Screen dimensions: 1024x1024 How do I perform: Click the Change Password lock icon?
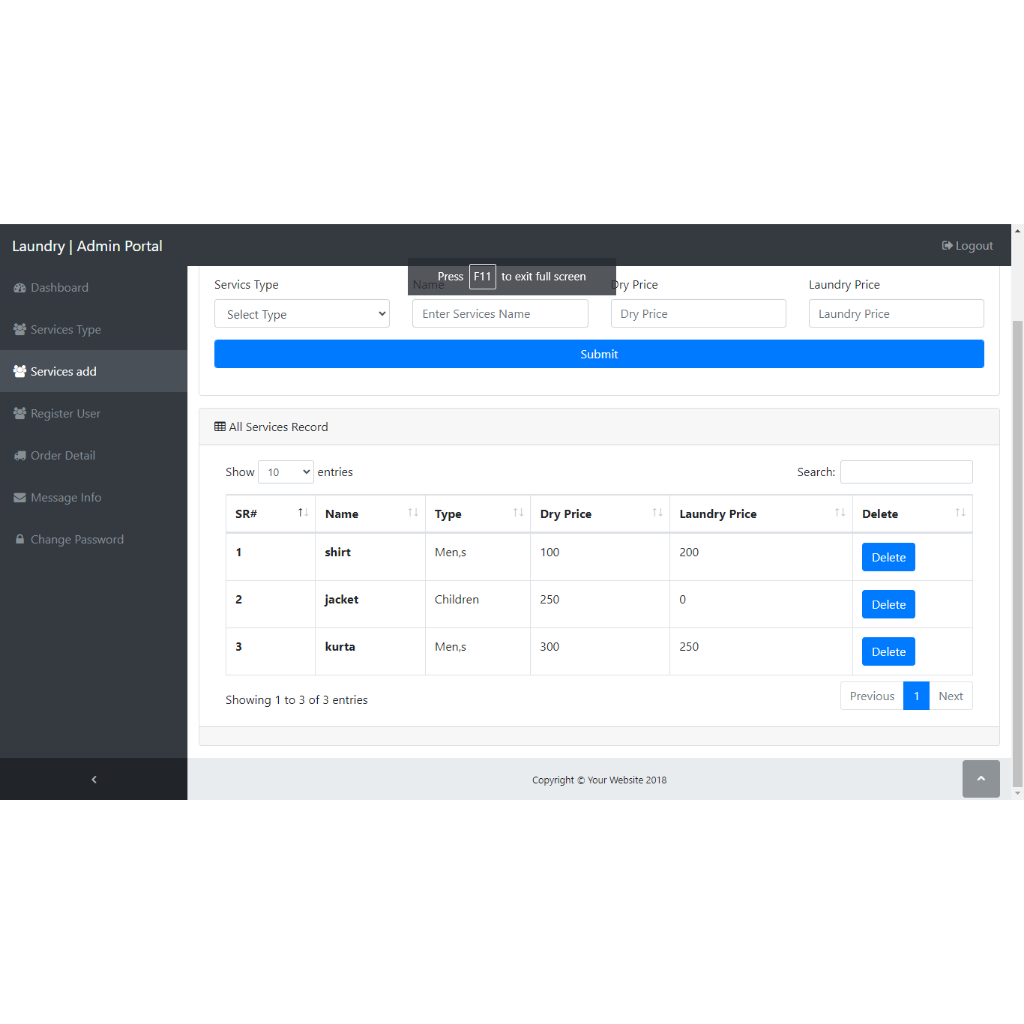tap(20, 539)
